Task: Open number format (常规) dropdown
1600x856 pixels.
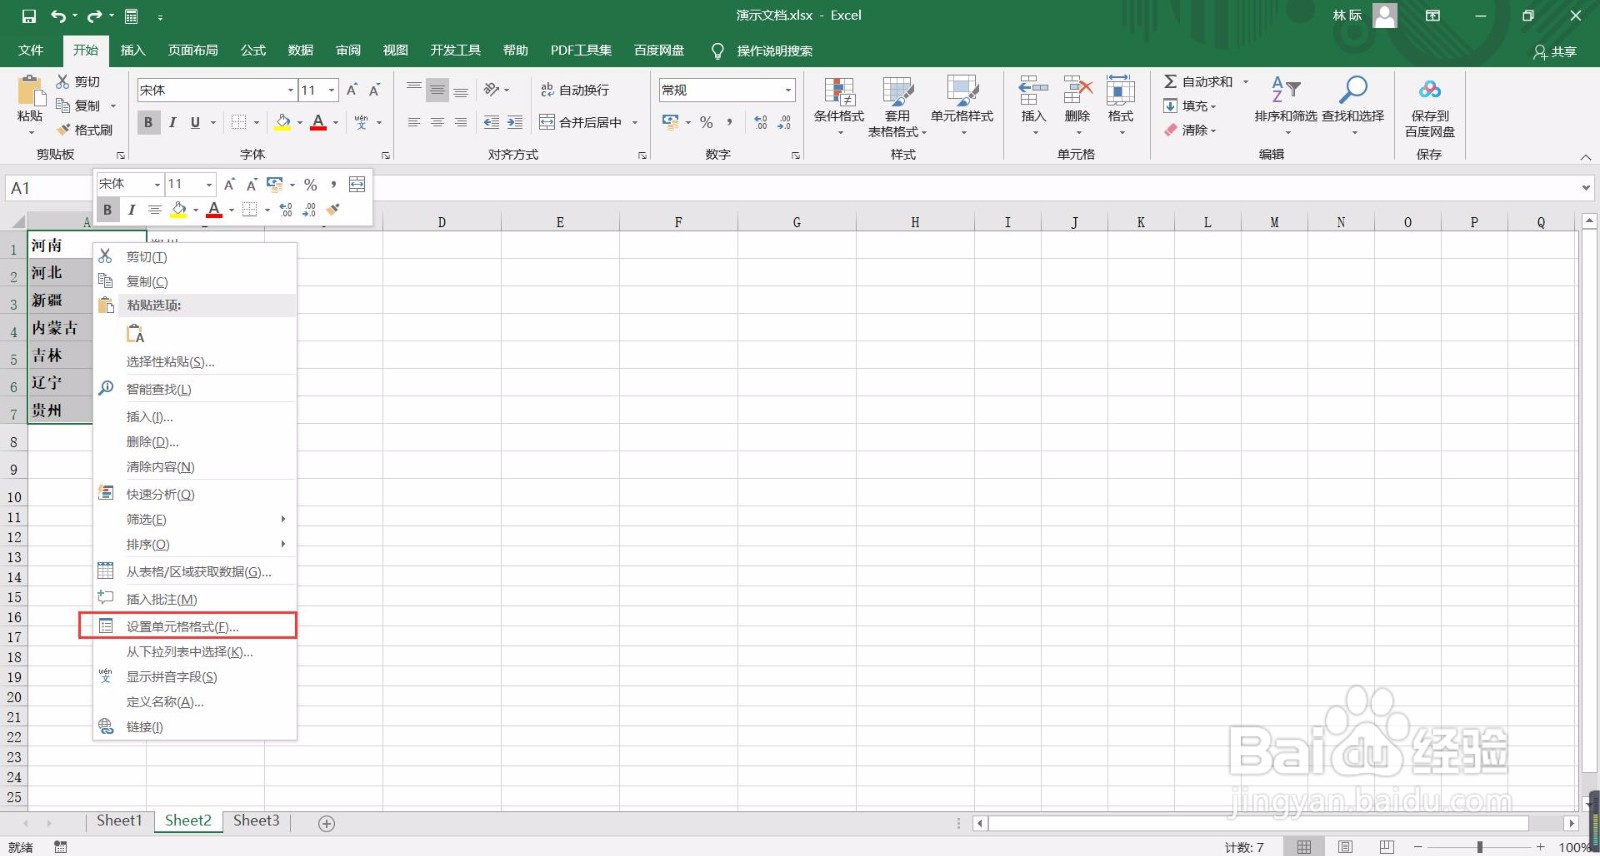Action: 788,90
